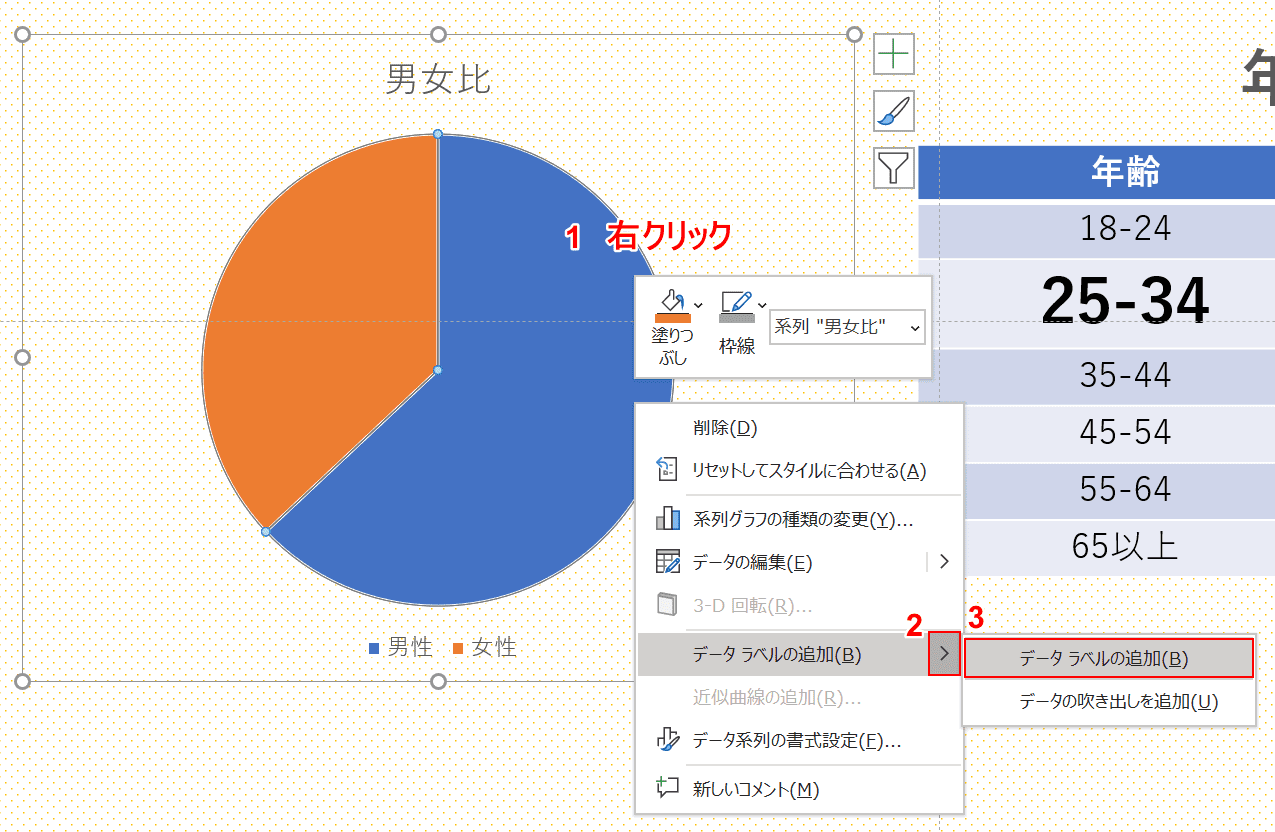Click the chart's bottom-middle resize handle
This screenshot has width=1275, height=832.
click(438, 681)
